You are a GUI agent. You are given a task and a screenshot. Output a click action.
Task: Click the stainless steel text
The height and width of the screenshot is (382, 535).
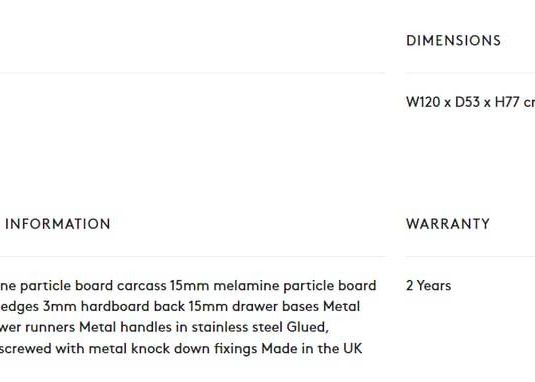tap(237, 327)
